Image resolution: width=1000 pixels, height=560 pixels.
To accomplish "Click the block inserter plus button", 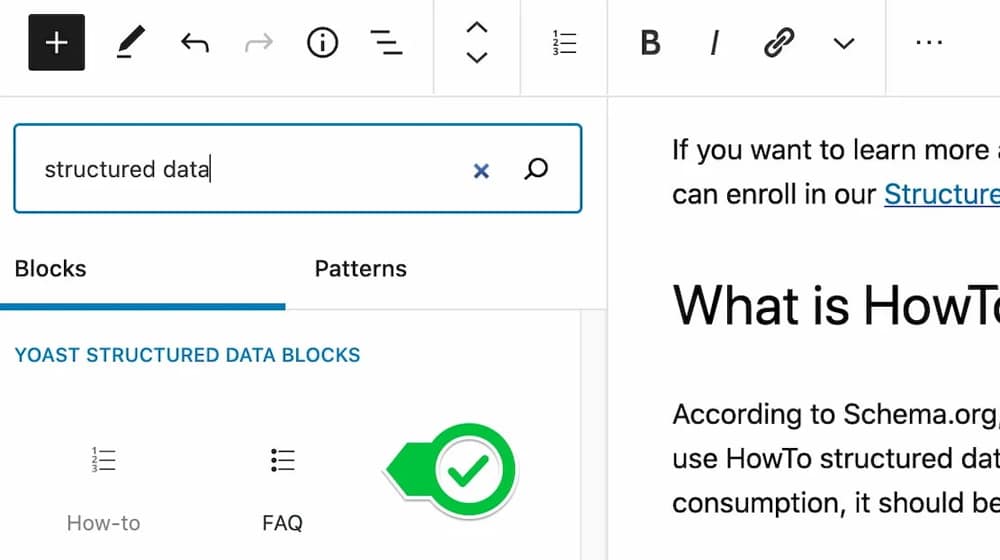I will coord(56,42).
